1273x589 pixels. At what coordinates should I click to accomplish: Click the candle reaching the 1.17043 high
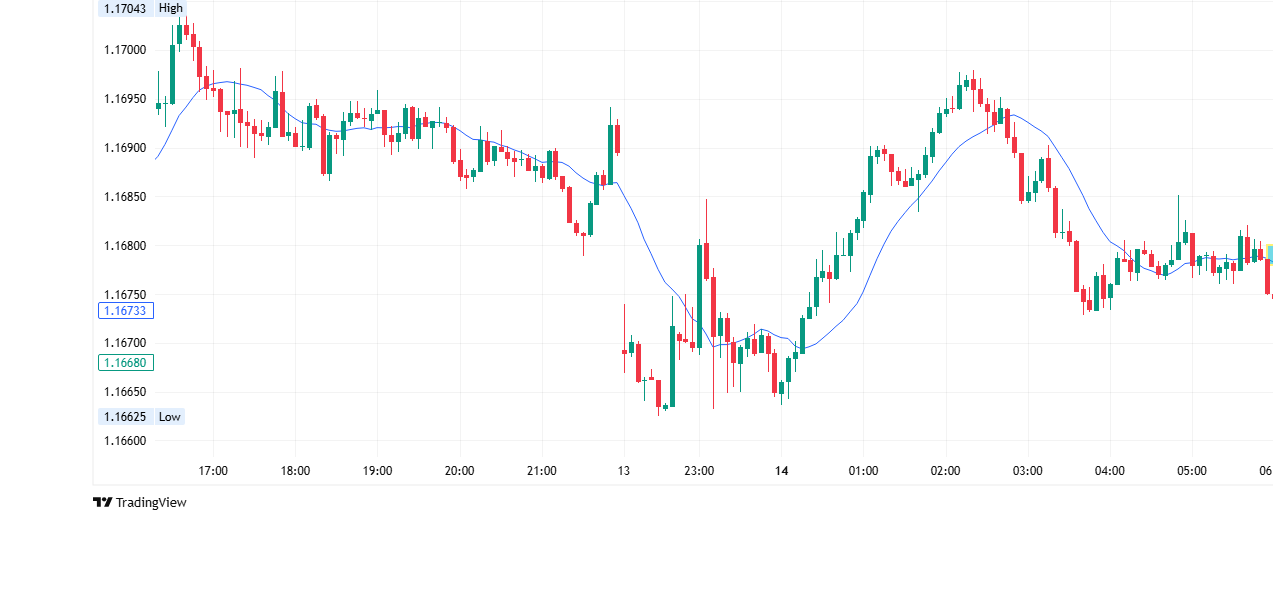coord(186,26)
